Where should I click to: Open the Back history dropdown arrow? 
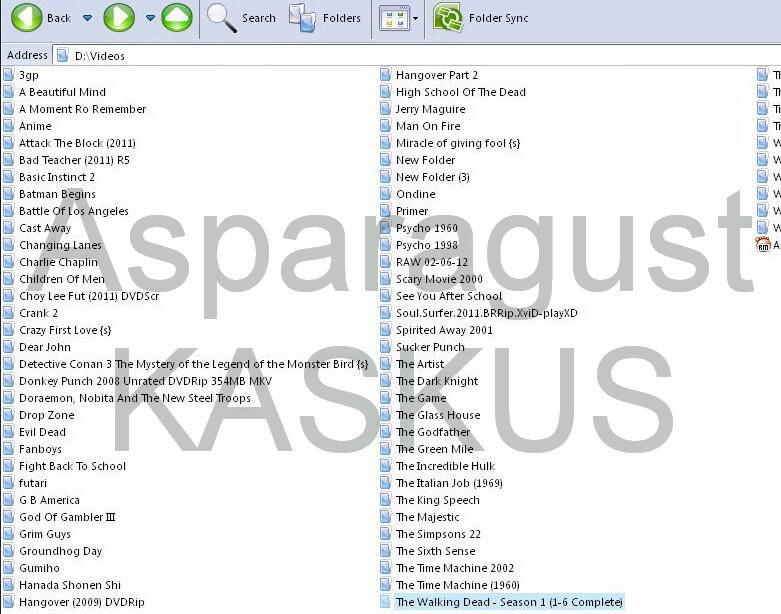(87, 18)
